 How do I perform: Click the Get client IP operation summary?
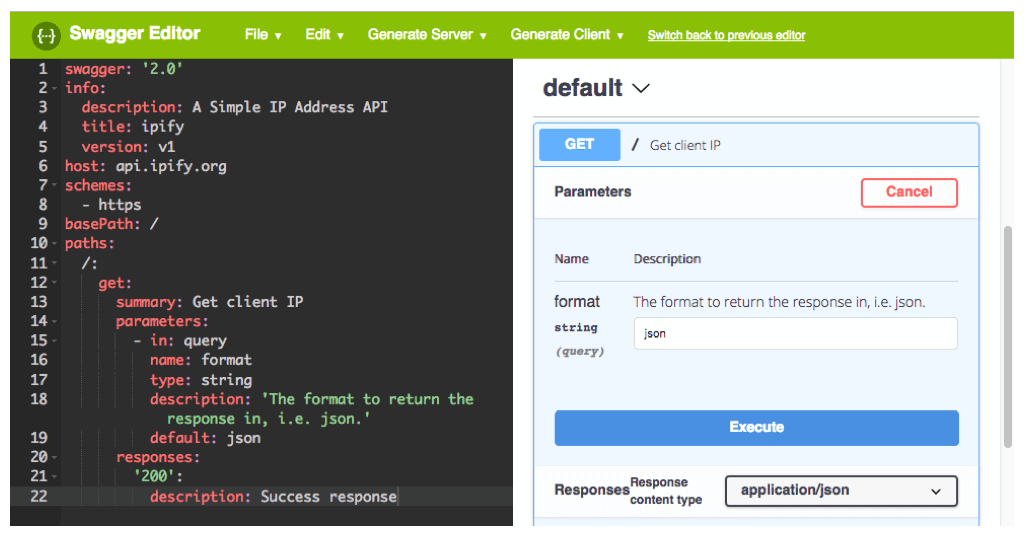pyautogui.click(x=685, y=145)
